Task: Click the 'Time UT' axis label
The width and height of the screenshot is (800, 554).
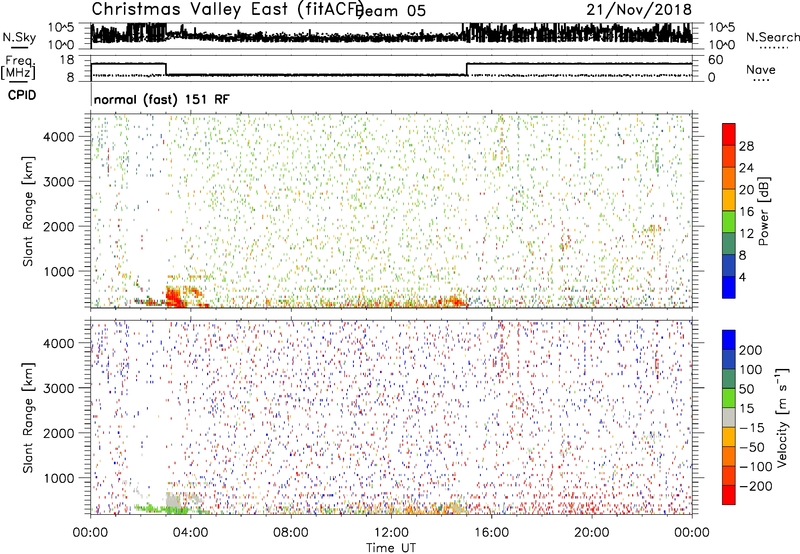Action: pos(391,547)
